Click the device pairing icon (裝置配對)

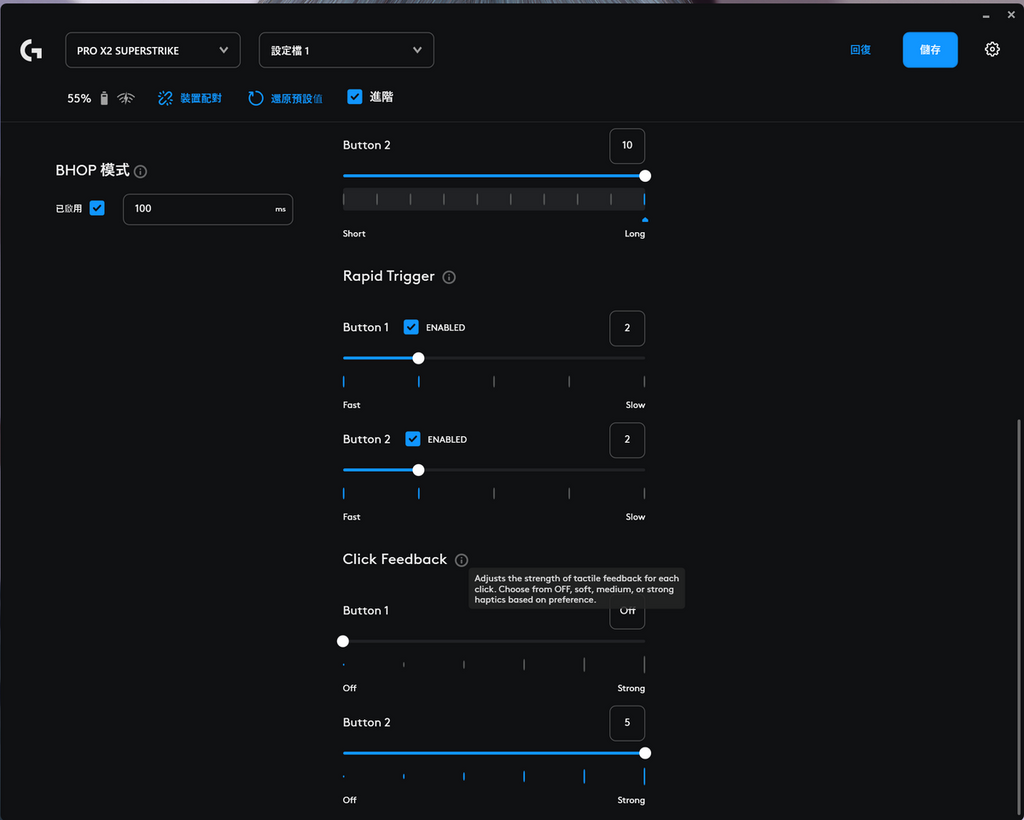pyautogui.click(x=166, y=98)
